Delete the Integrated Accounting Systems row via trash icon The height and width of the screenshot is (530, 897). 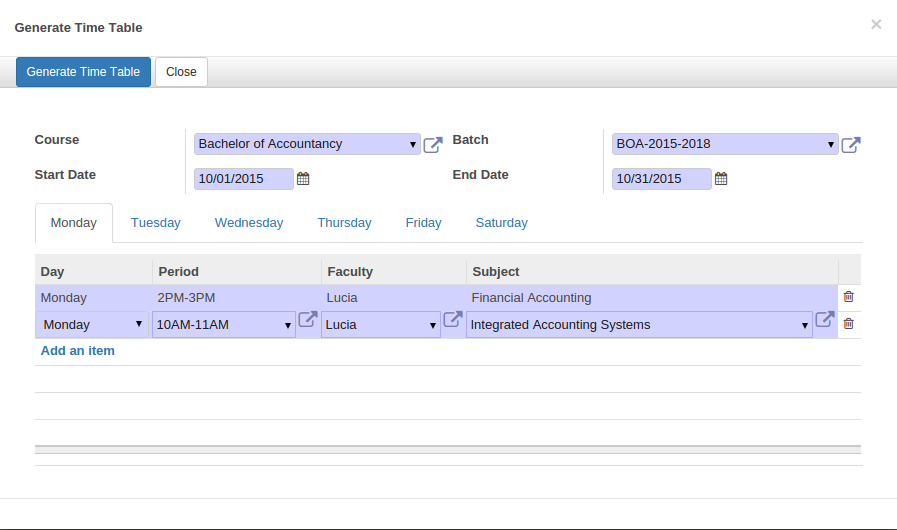point(849,323)
